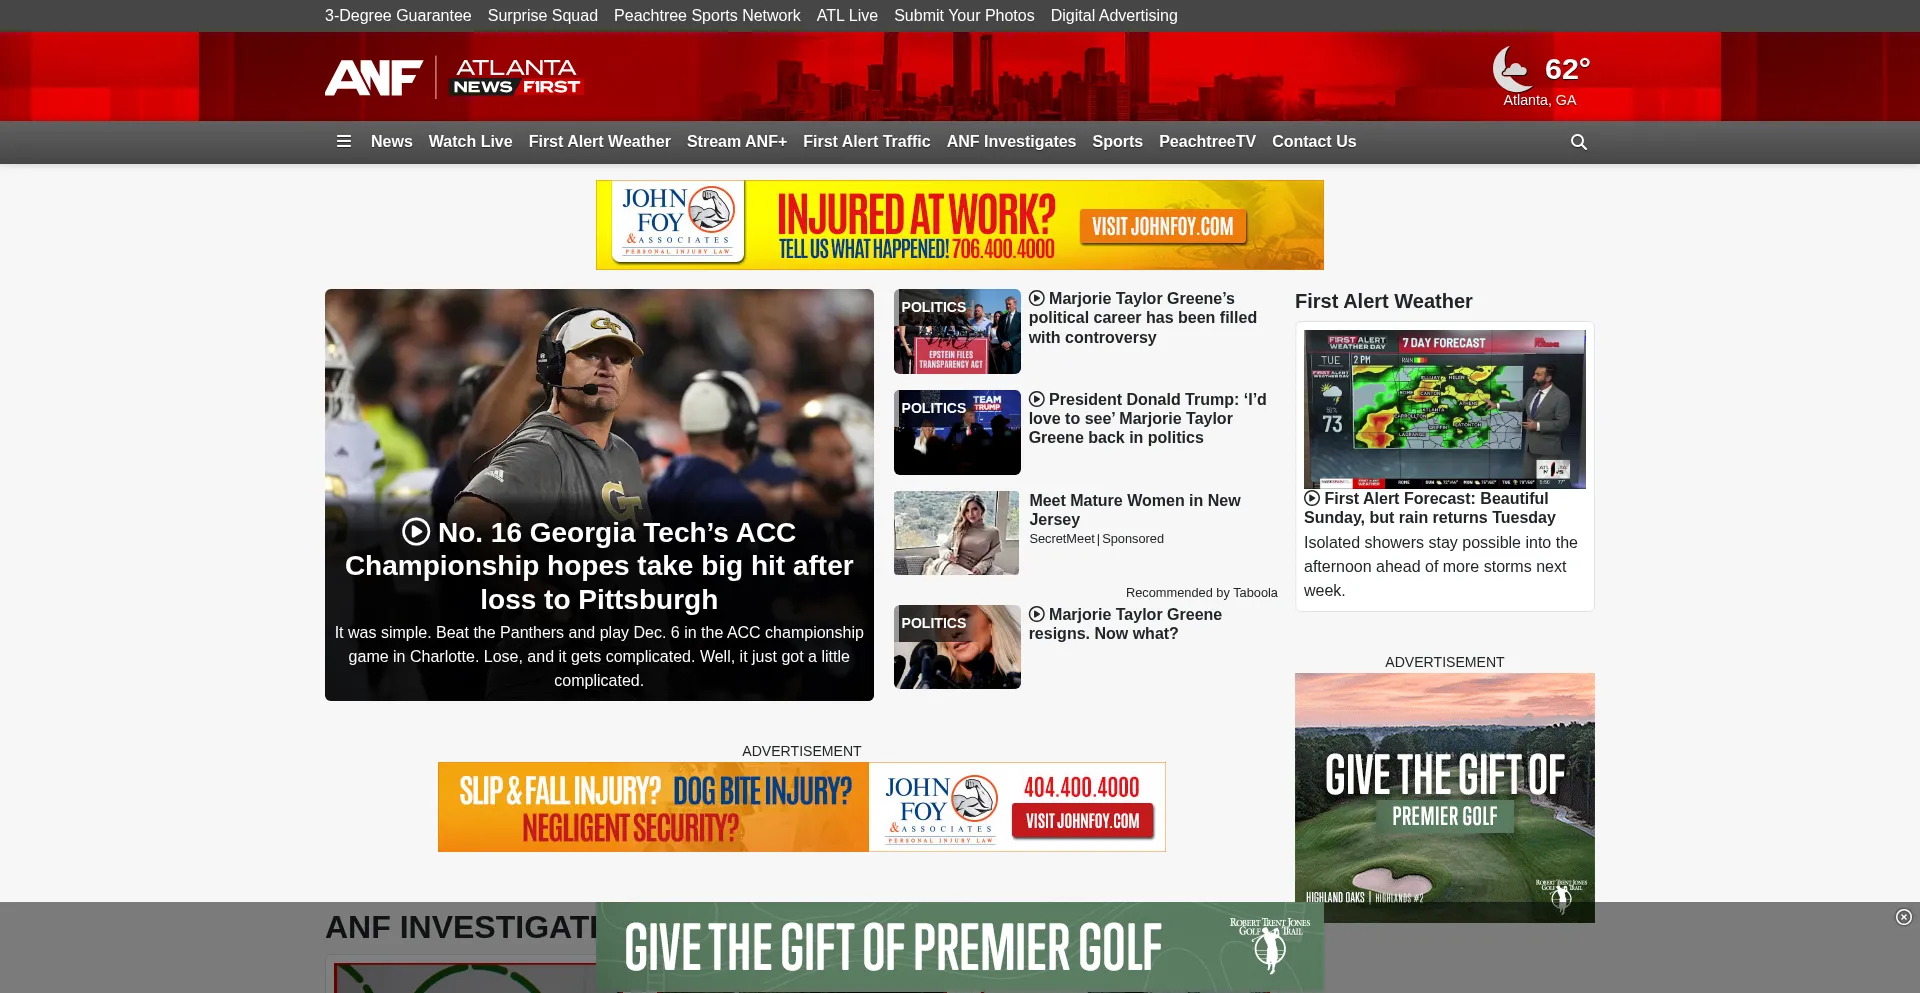
Task: Click the search magnifier icon
Action: coord(1579,142)
